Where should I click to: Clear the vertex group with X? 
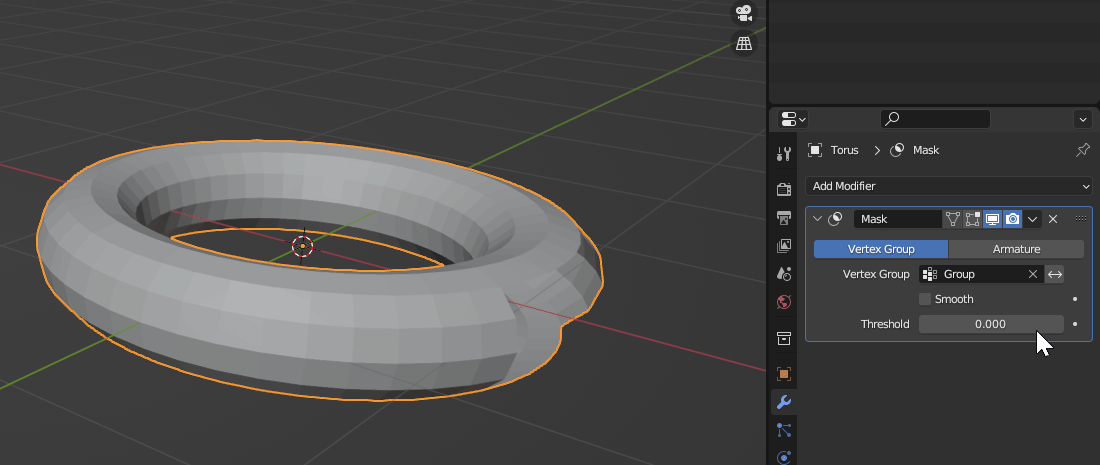pos(1033,274)
